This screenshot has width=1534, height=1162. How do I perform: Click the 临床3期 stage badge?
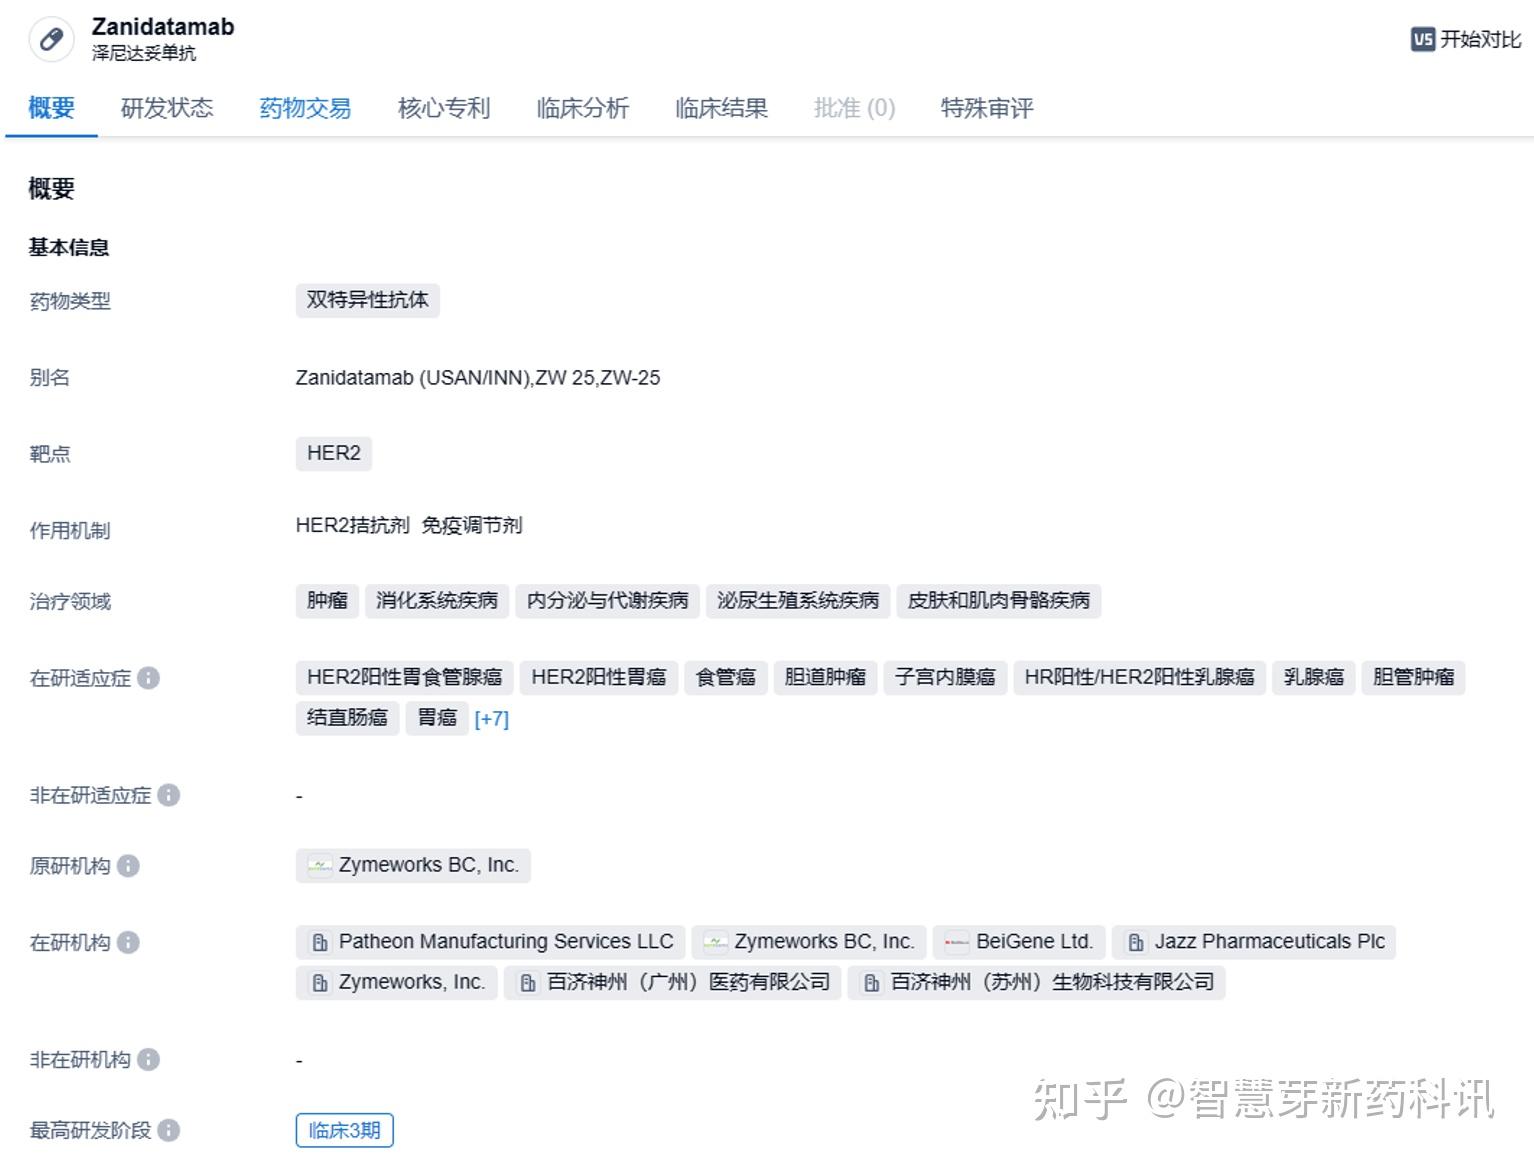pyautogui.click(x=344, y=1130)
